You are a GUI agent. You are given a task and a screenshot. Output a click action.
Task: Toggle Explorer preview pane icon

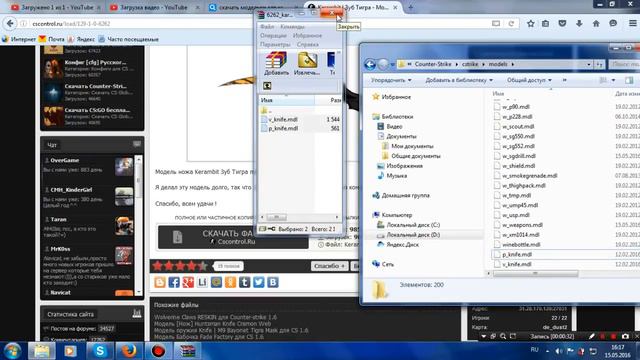pos(629,80)
